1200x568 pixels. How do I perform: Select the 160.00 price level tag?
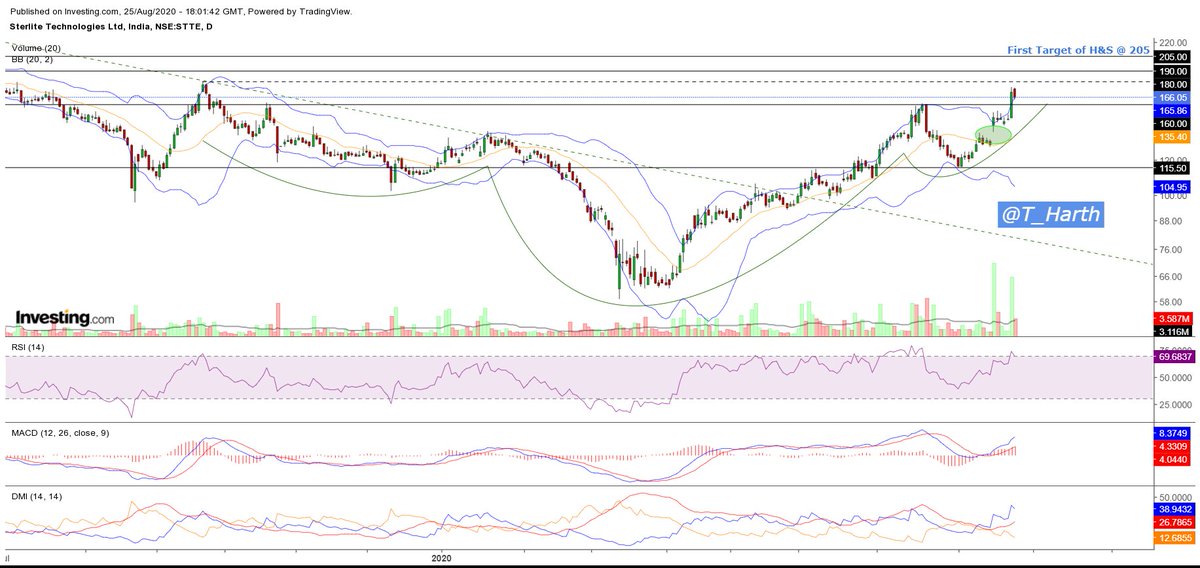tap(1173, 123)
